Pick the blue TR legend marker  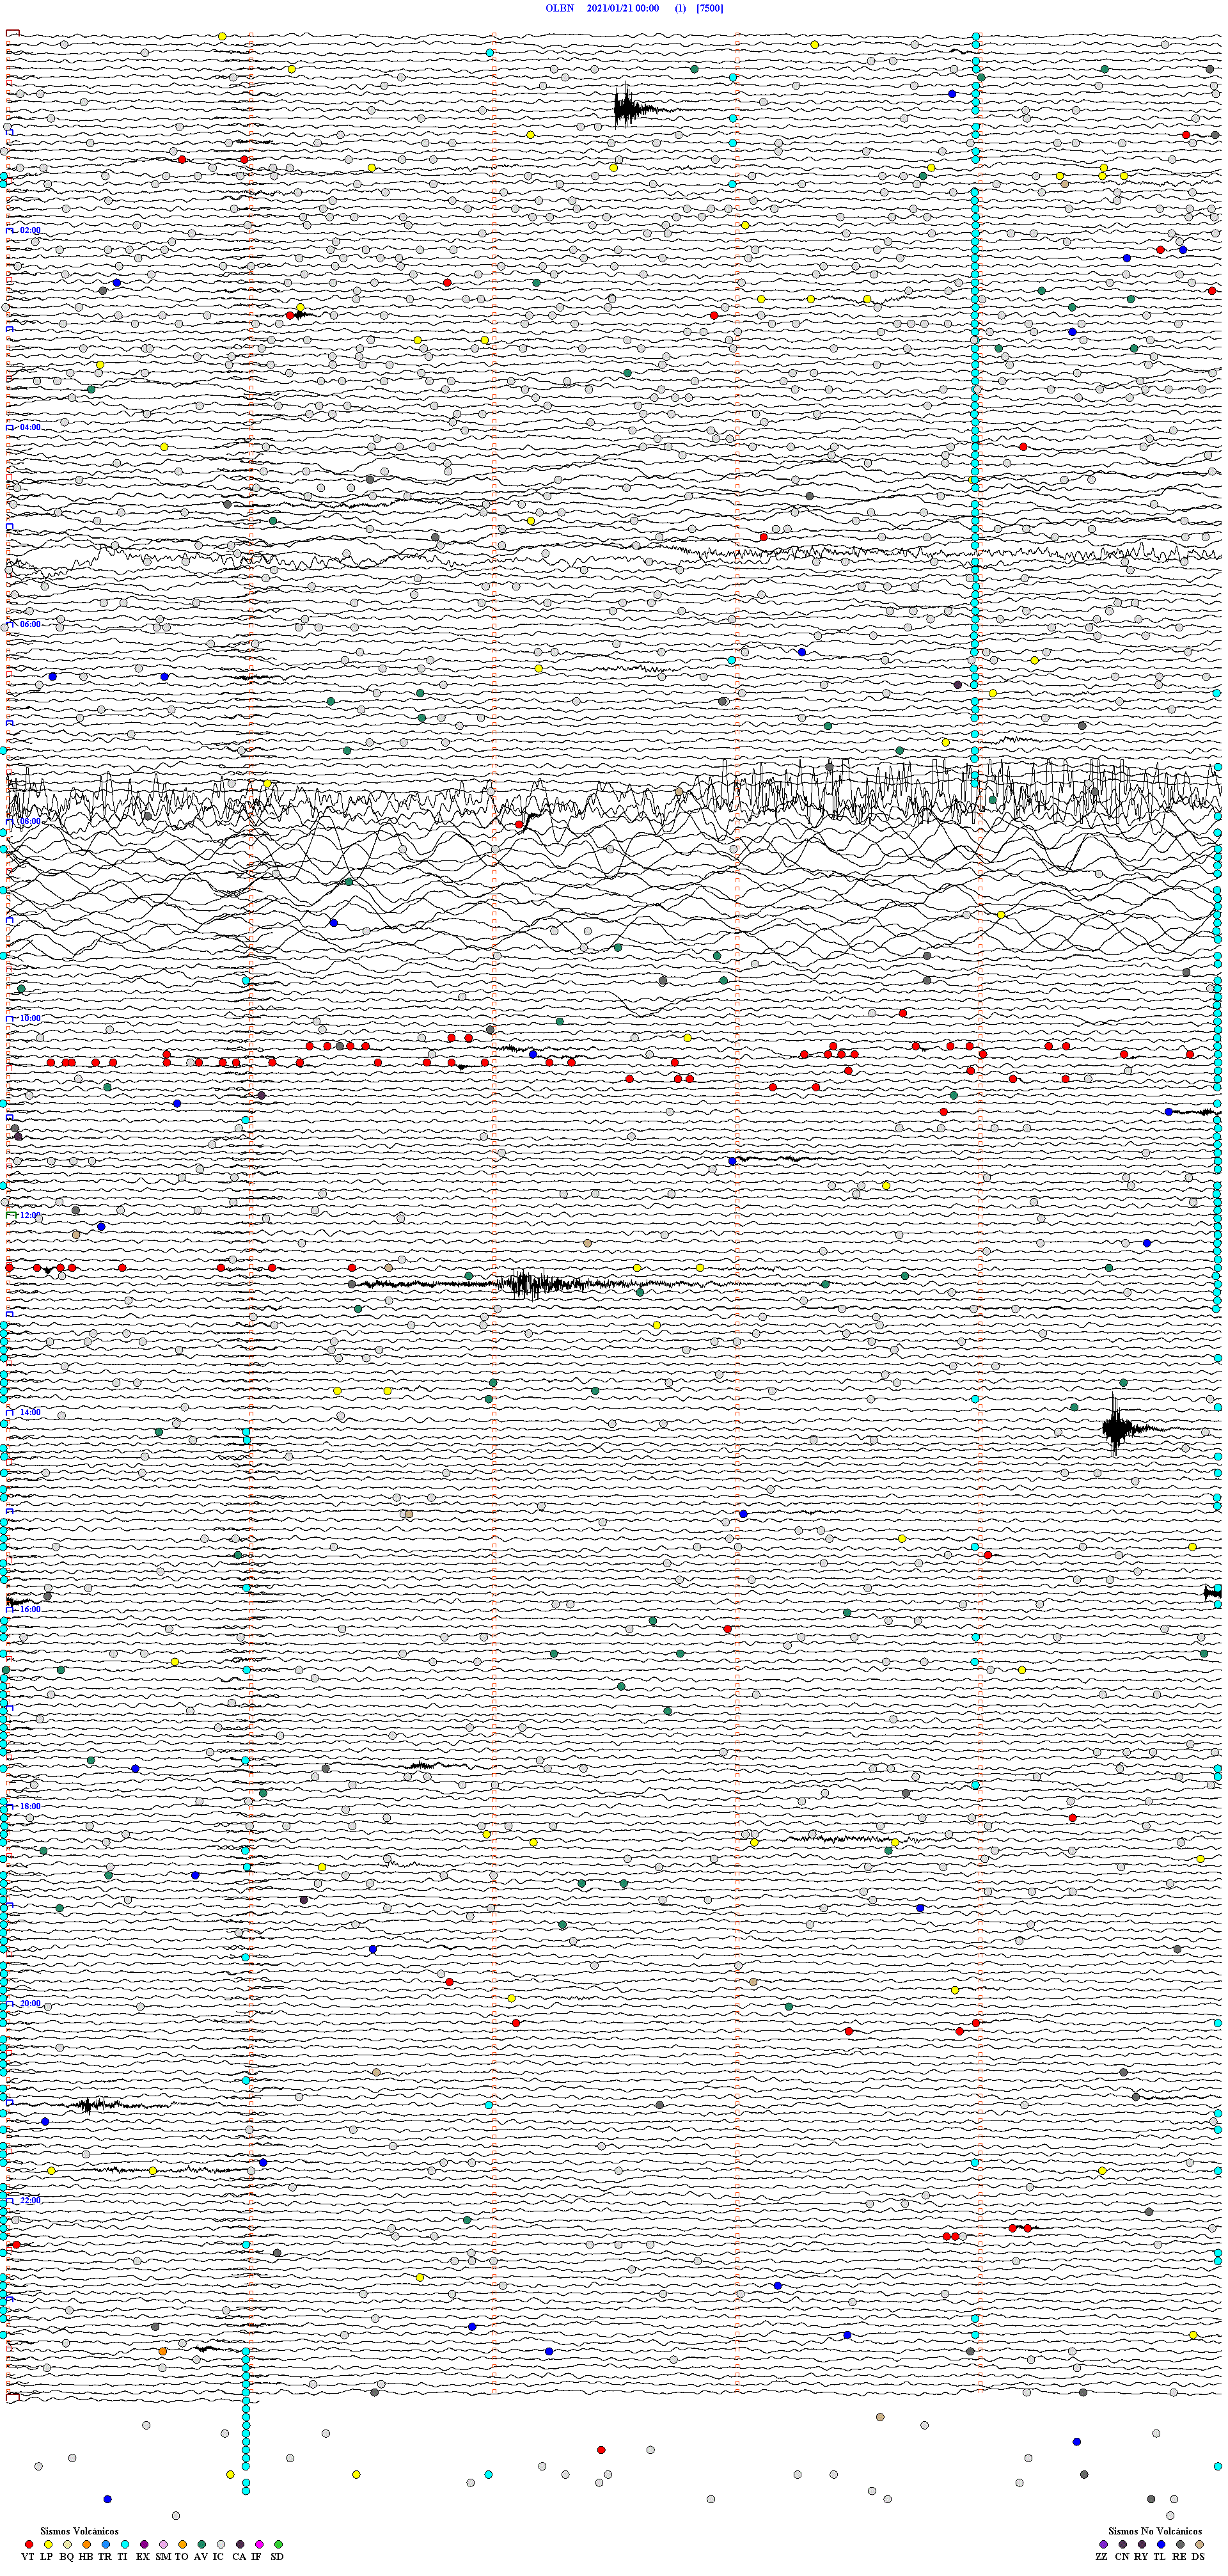pos(106,2544)
